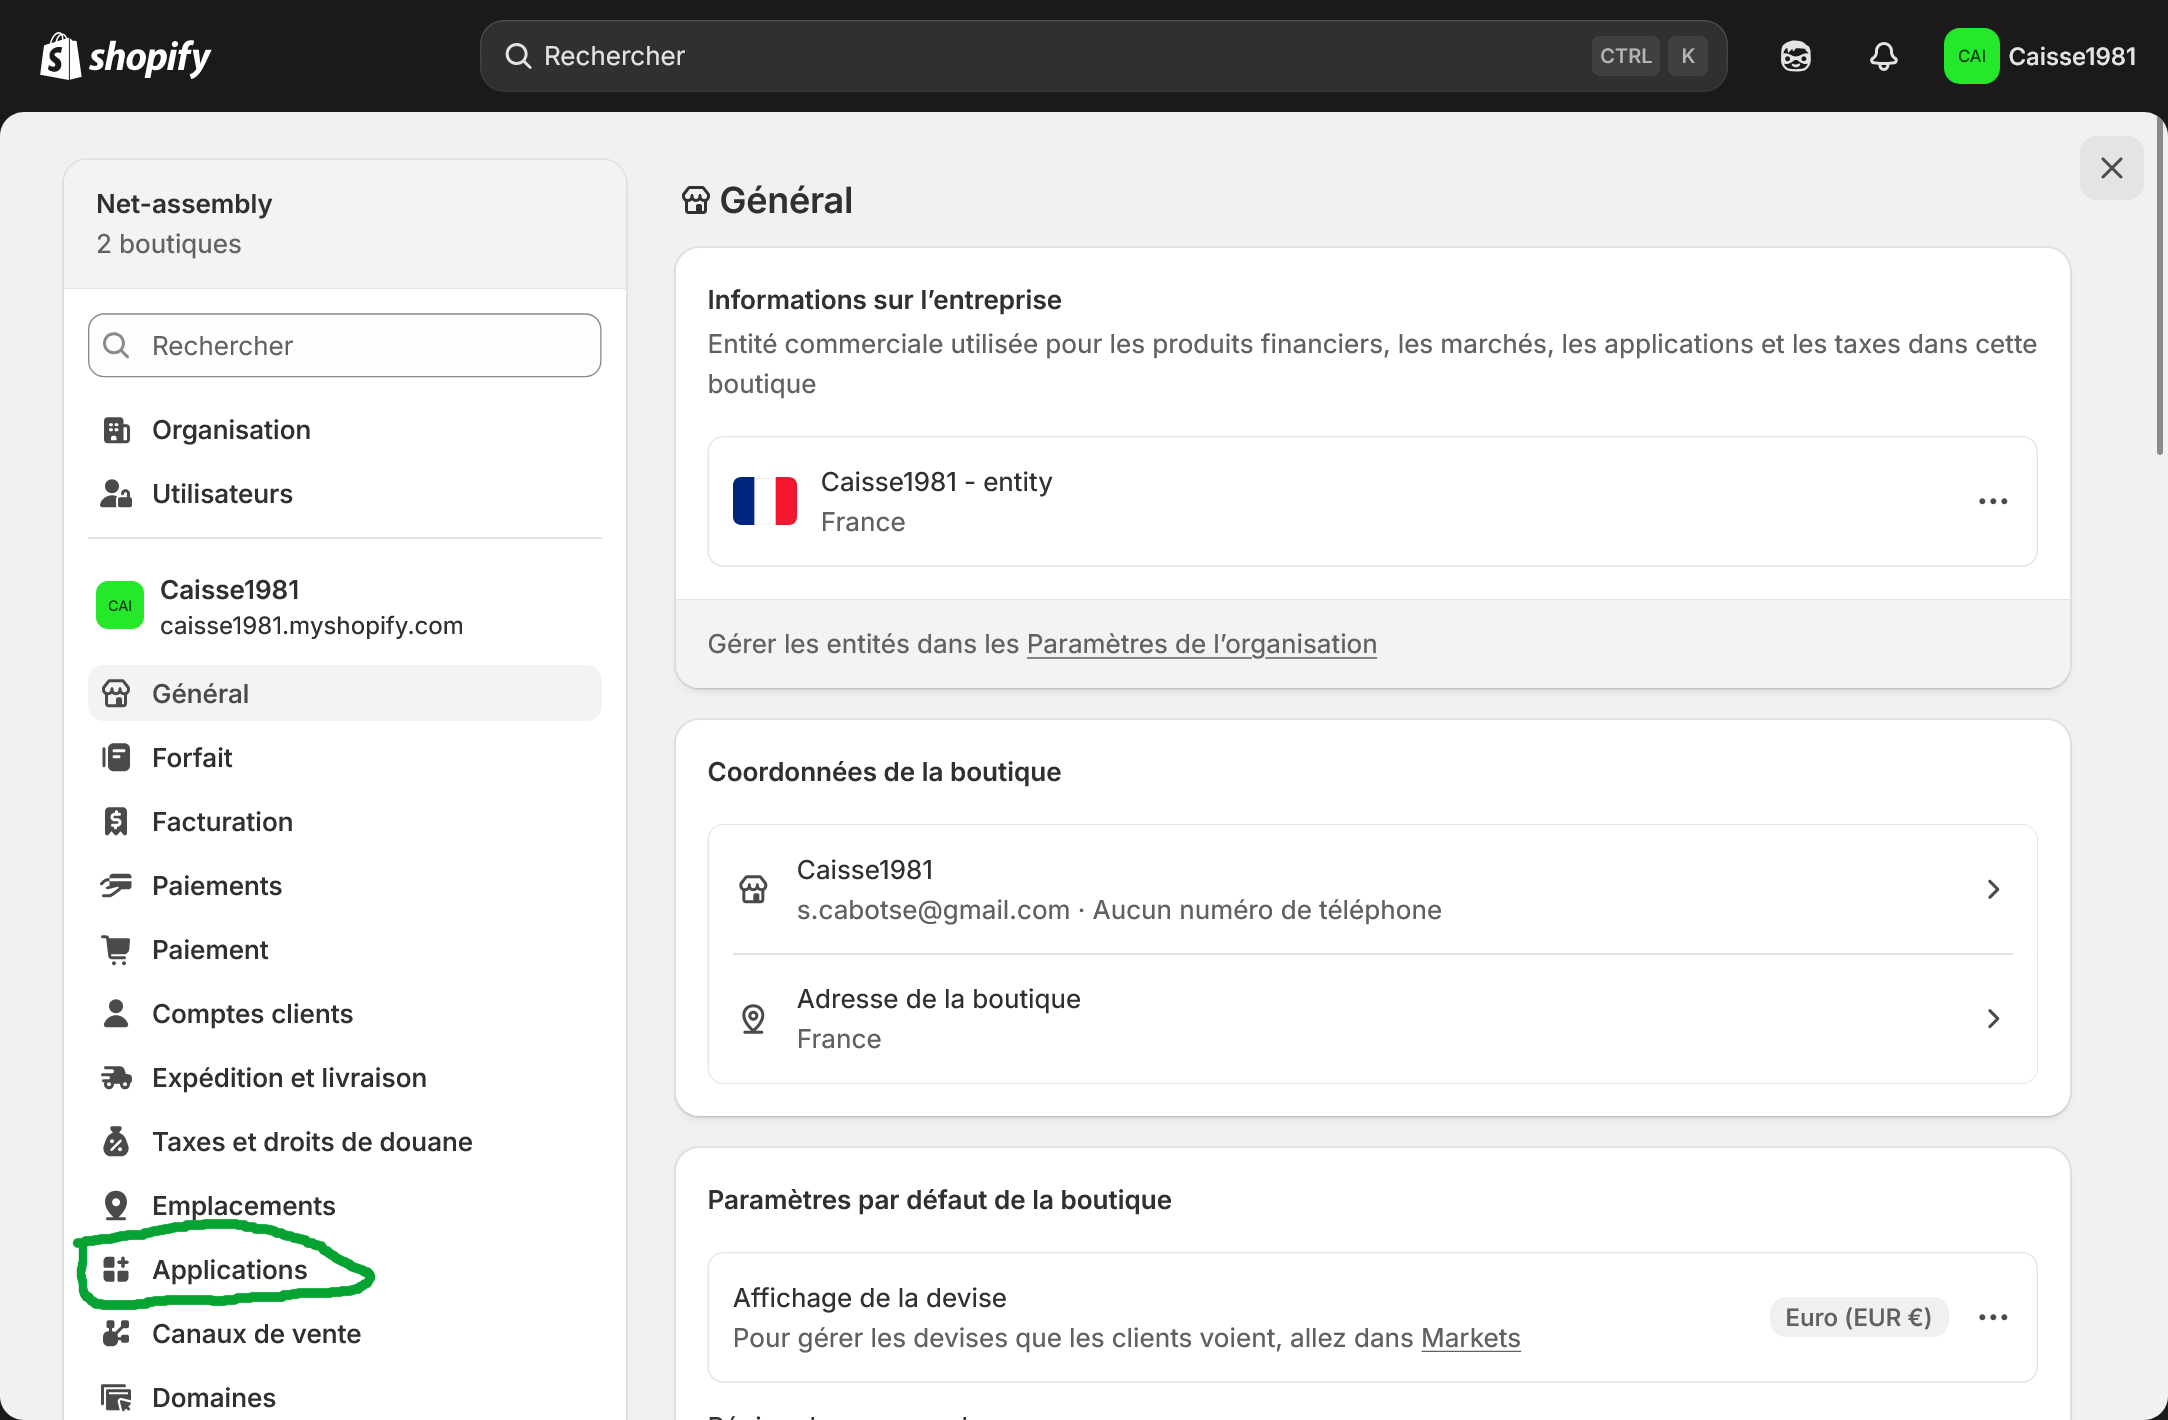Go to Canaux de vente
The height and width of the screenshot is (1420, 2168).
(345, 1334)
